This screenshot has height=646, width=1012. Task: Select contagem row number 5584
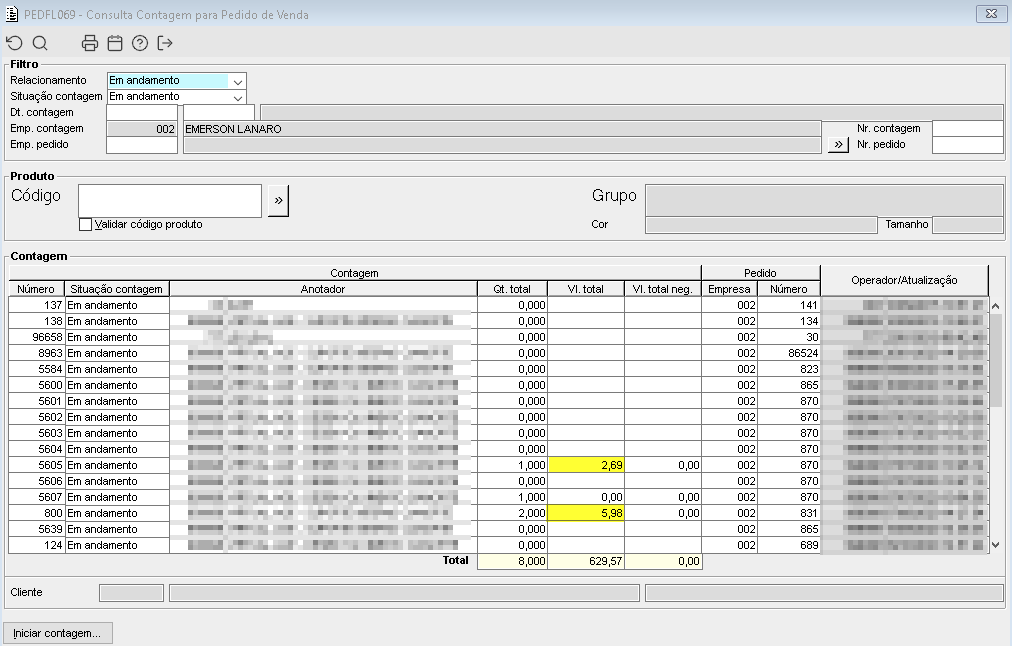(x=498, y=369)
